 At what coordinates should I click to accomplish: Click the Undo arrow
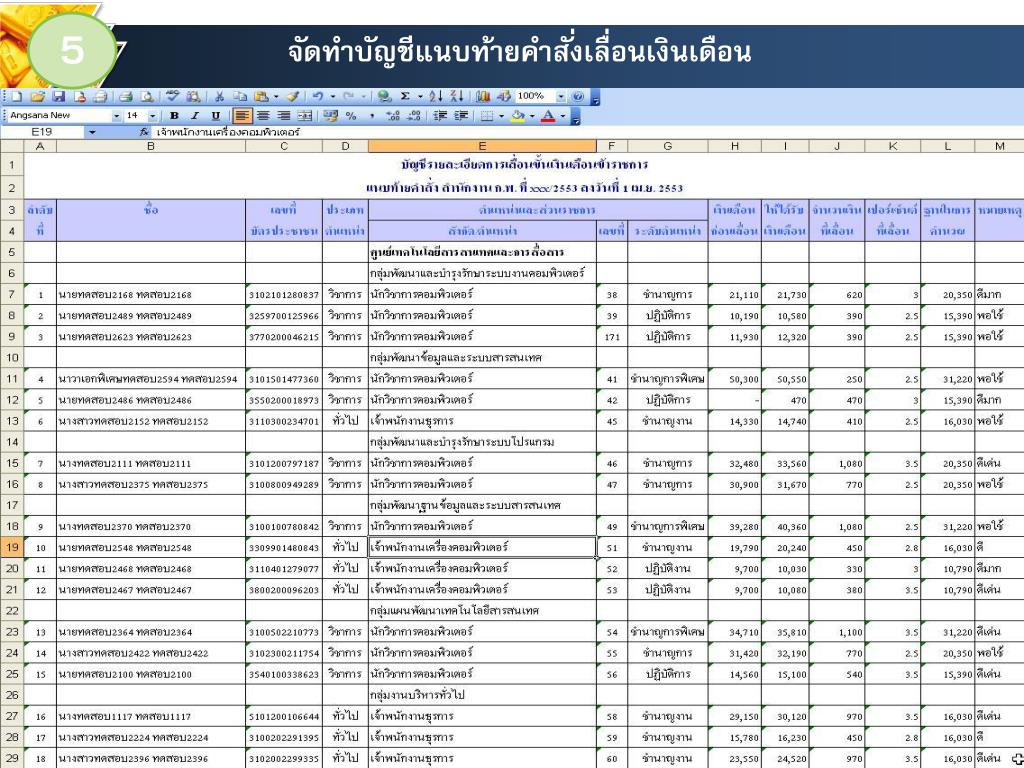pyautogui.click(x=317, y=97)
